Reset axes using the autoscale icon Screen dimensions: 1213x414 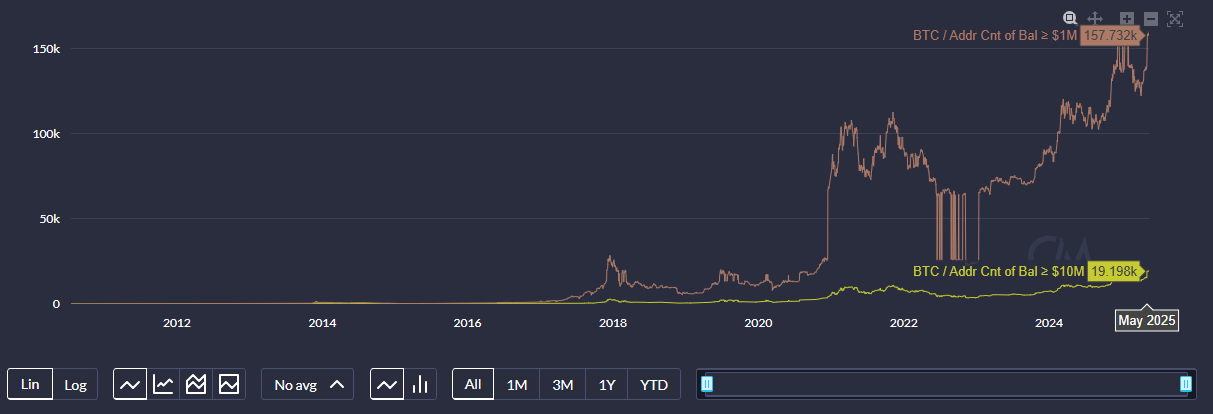click(1175, 18)
